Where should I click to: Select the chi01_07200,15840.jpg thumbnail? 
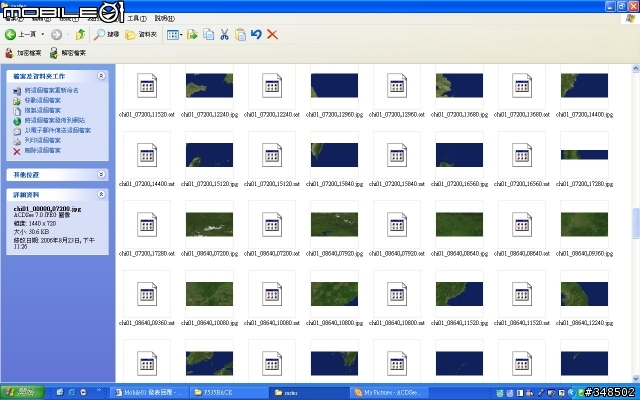coord(334,155)
